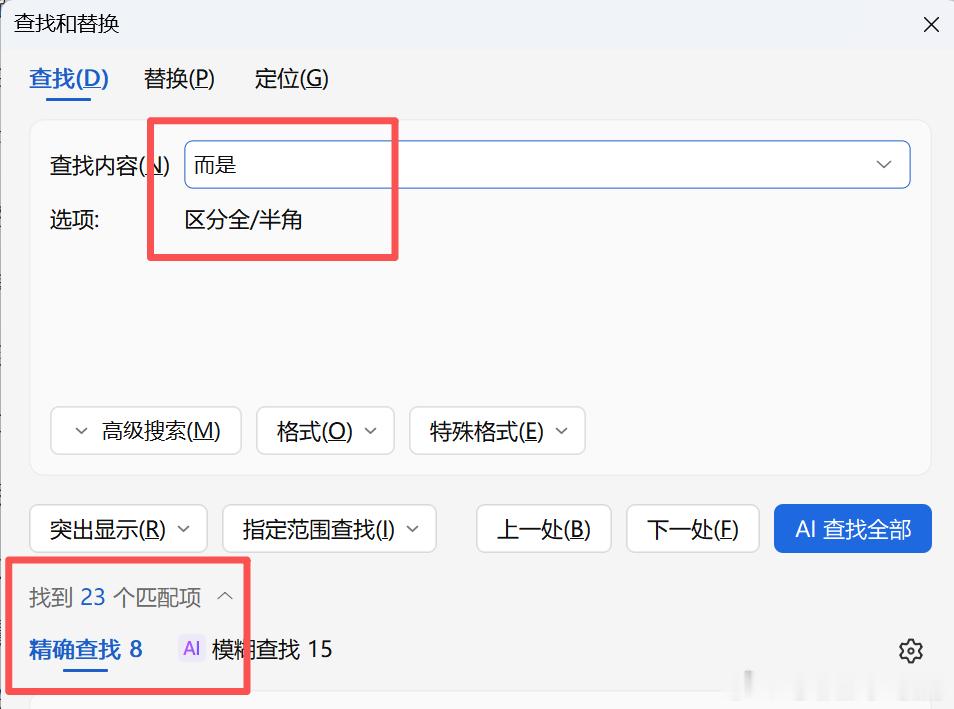The height and width of the screenshot is (709, 954).
Task: Click the 下一处(F) button
Action: (693, 529)
